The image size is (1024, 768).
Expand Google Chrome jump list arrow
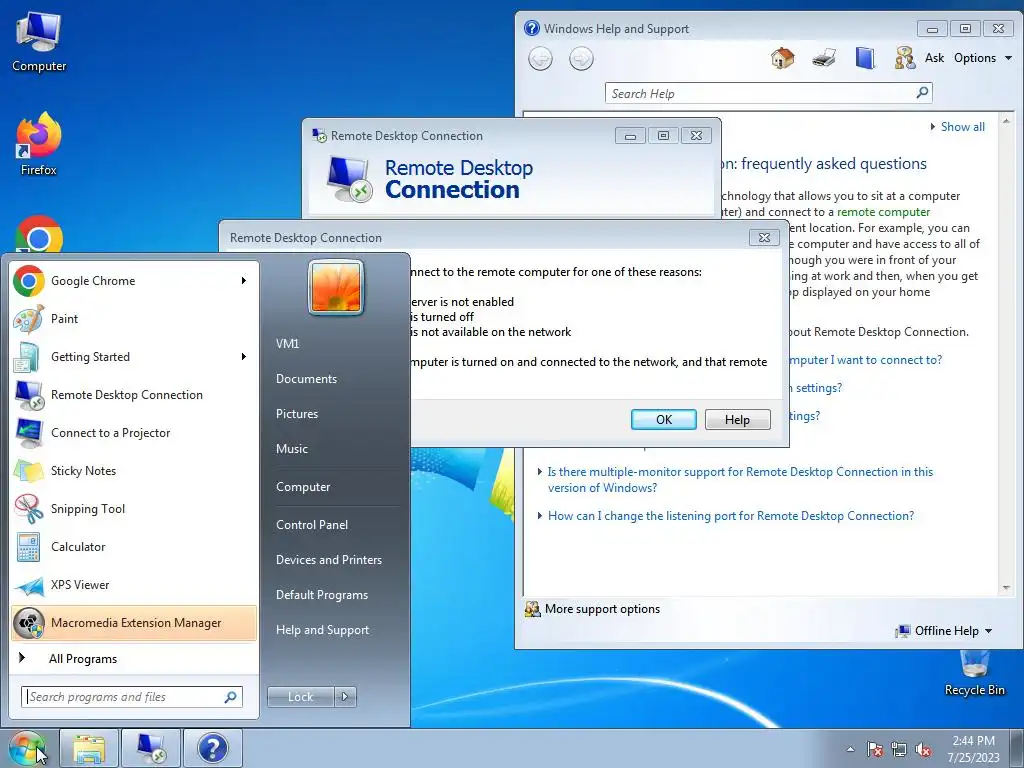(244, 281)
